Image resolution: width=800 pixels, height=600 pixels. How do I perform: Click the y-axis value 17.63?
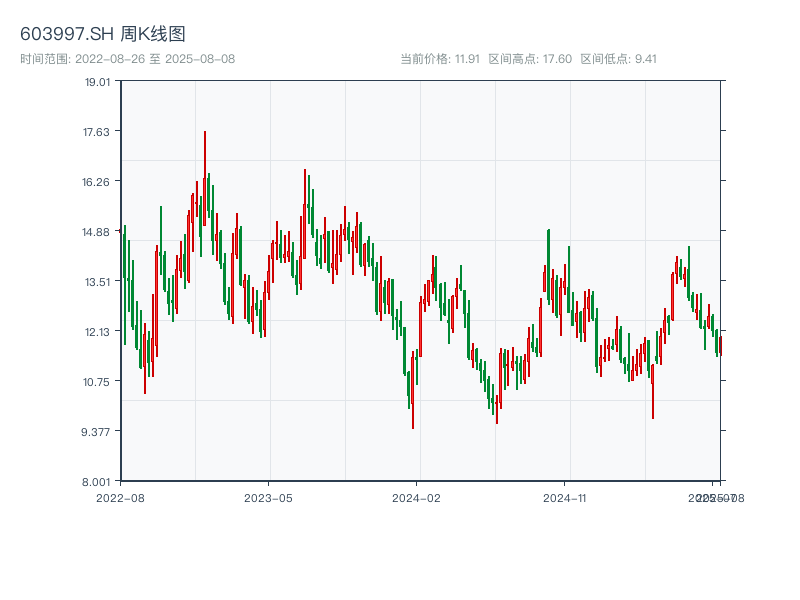pos(96,132)
